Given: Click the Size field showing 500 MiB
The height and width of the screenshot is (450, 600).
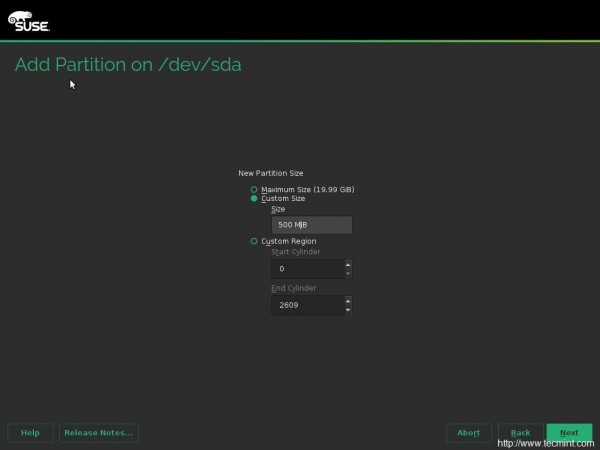Looking at the screenshot, I should pos(311,225).
